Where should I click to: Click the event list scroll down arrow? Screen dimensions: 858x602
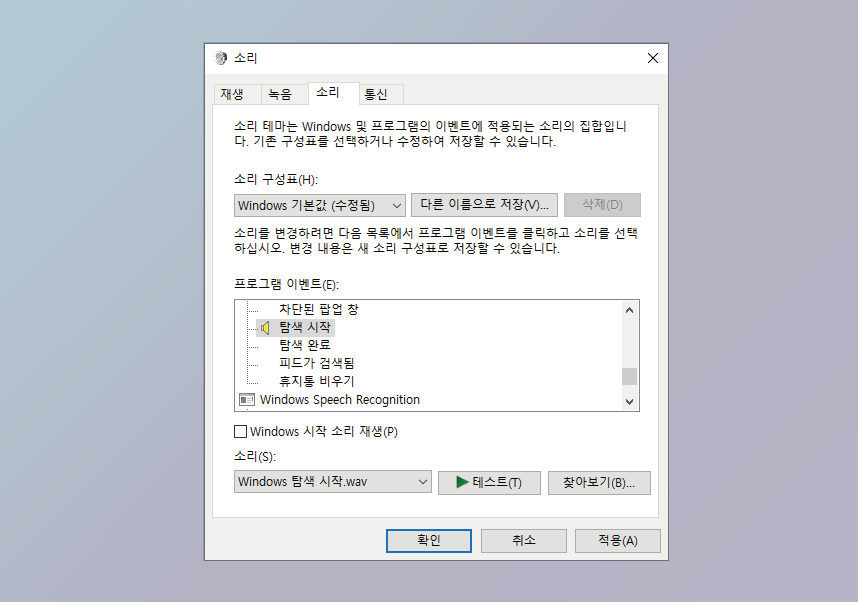click(x=629, y=402)
